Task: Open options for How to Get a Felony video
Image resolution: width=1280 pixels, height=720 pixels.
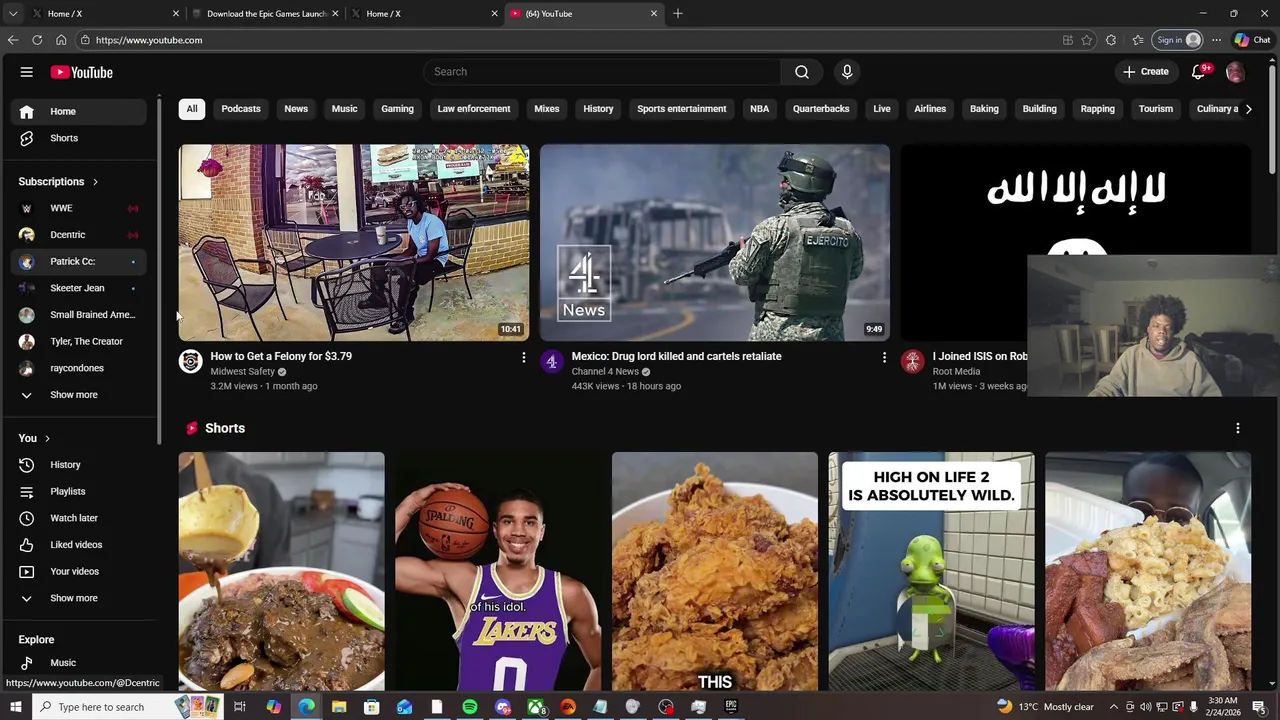Action: pos(523,357)
